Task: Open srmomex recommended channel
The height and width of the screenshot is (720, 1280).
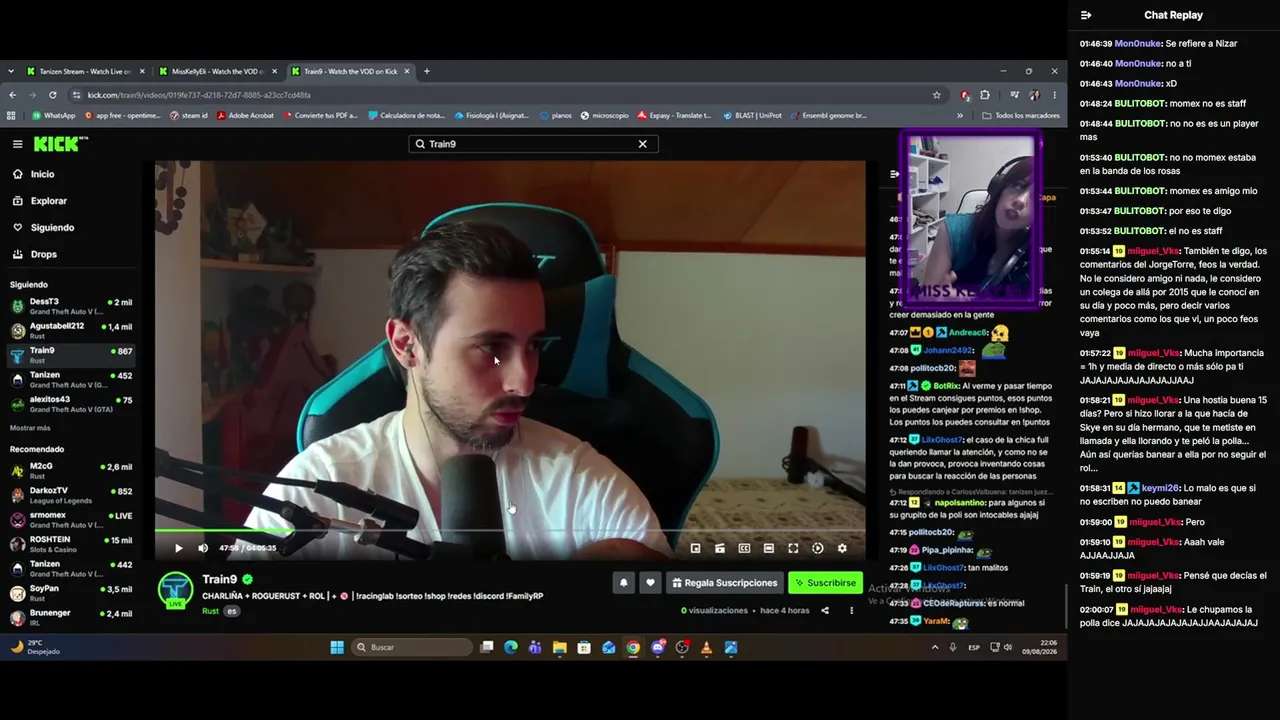Action: tap(71, 520)
